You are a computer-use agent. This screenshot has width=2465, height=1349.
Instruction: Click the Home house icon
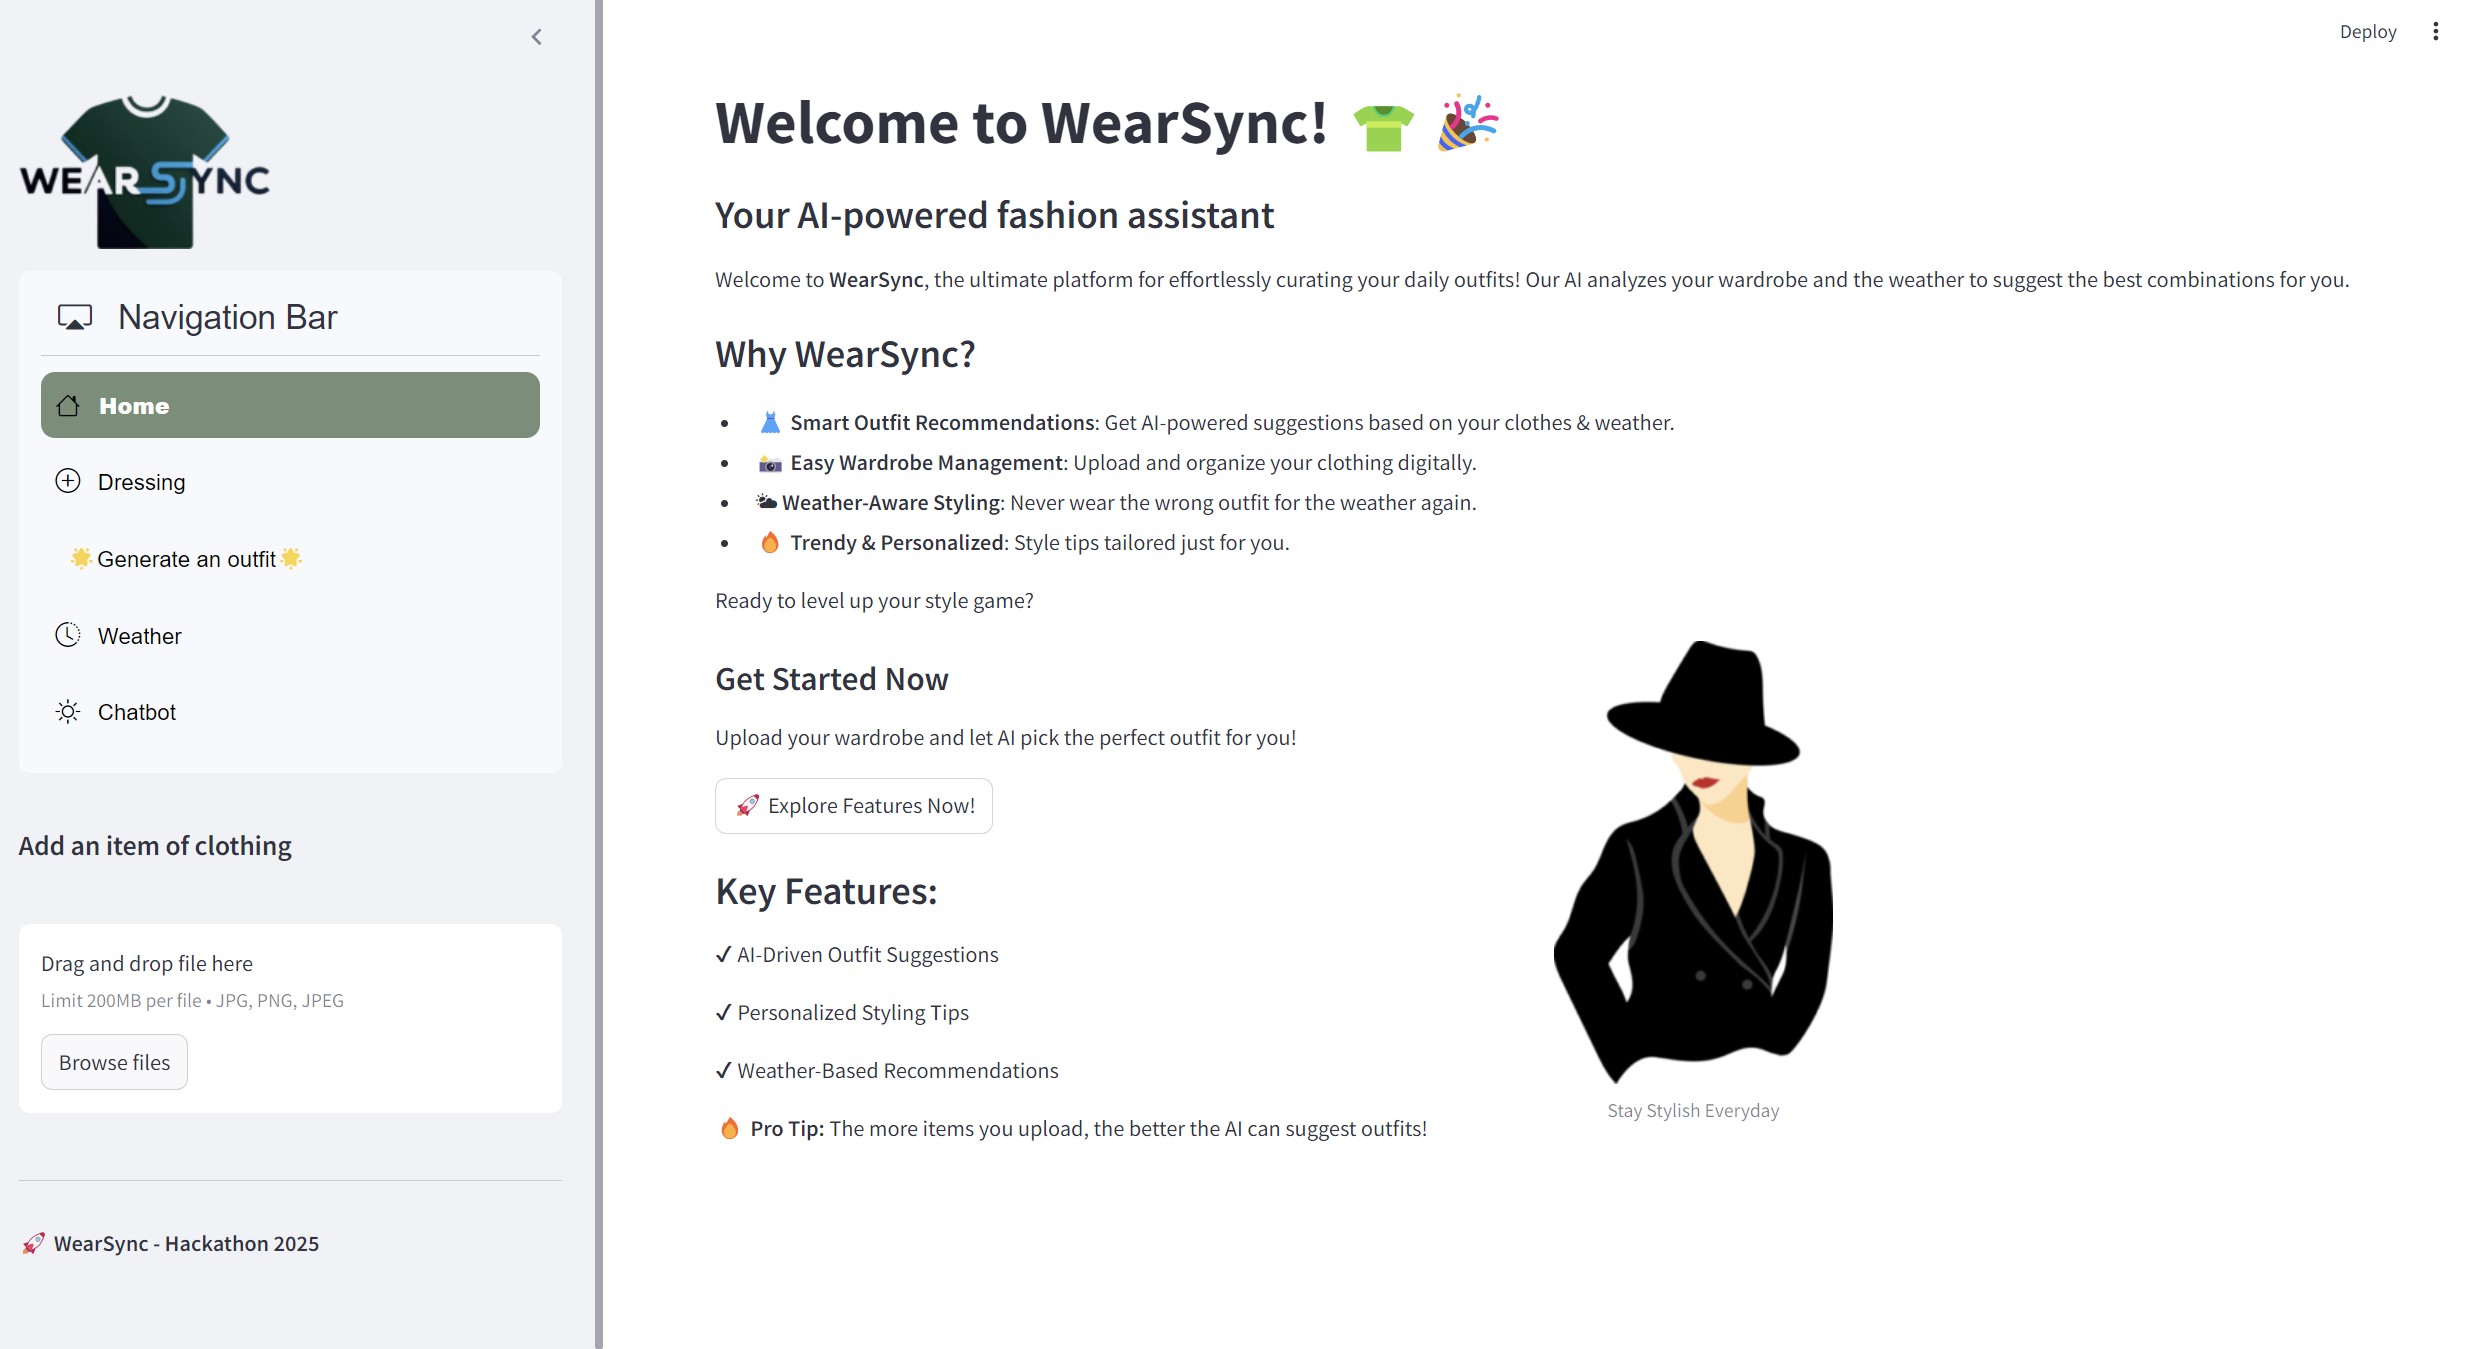click(68, 405)
